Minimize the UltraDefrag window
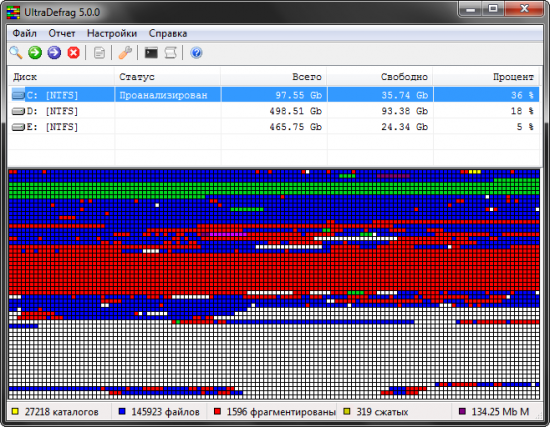Viewport: 550px width, 427px height. (x=470, y=8)
